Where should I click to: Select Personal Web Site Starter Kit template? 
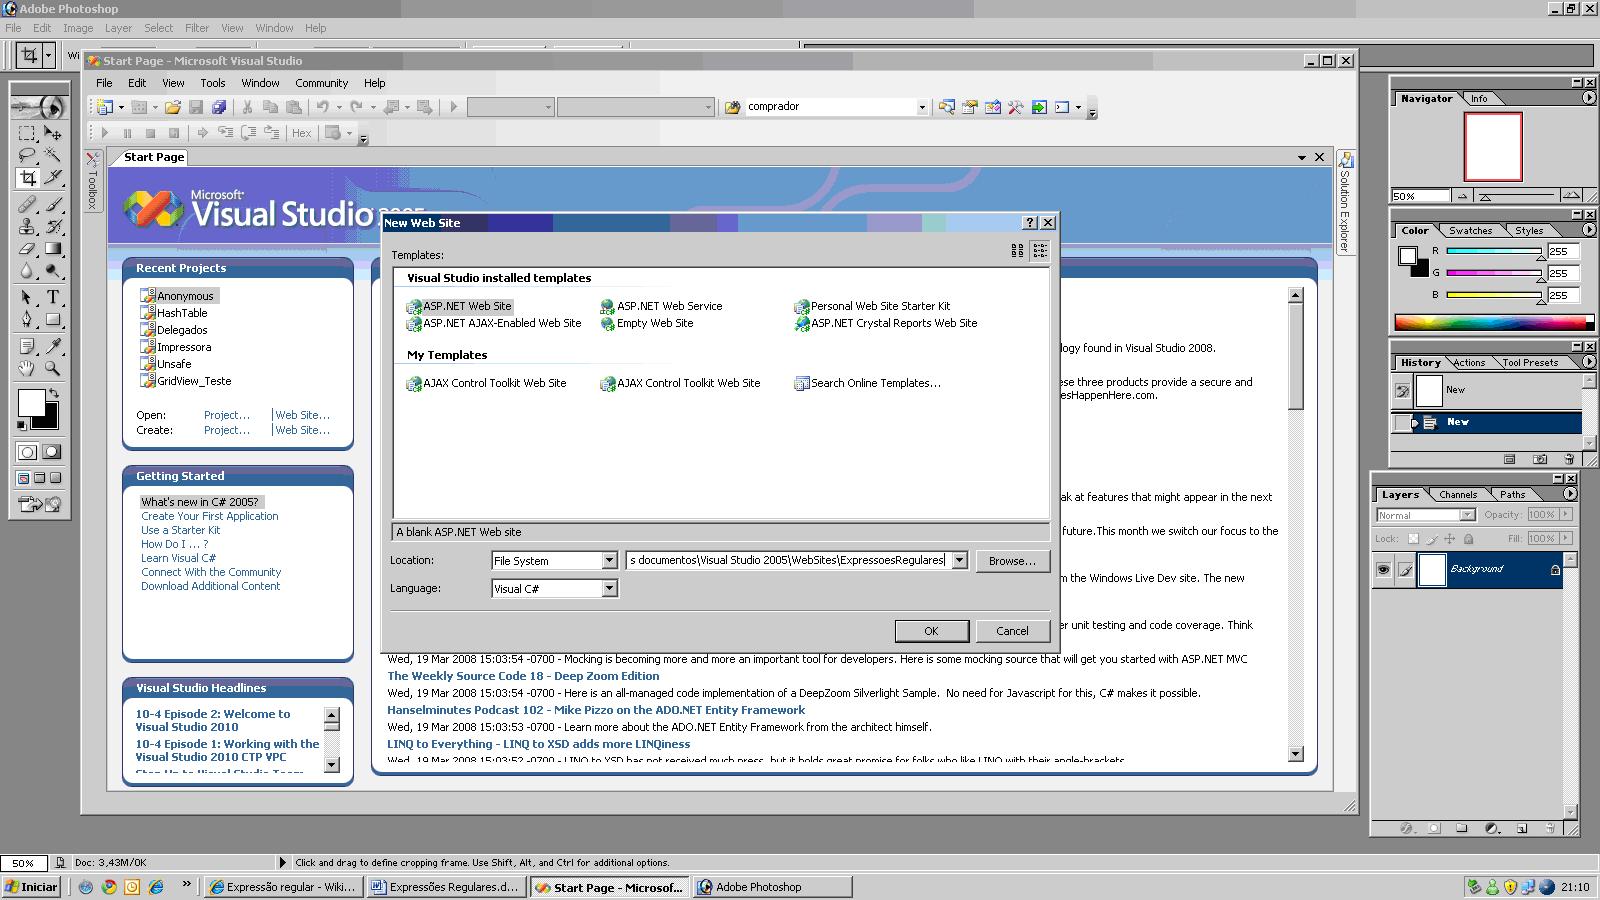[880, 306]
